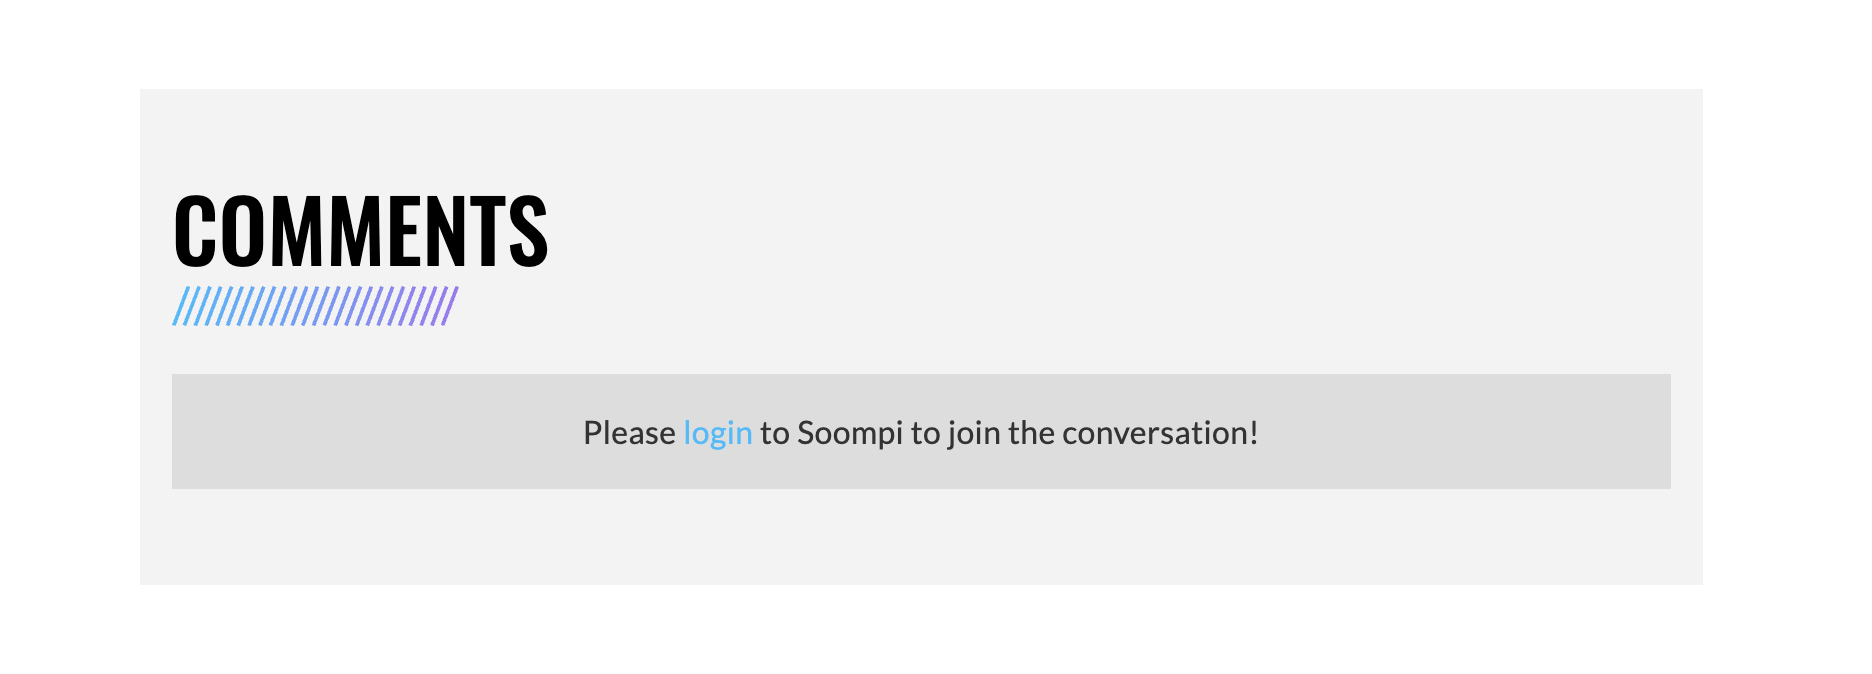
Task: Click the middle of the slash divider
Action: click(315, 306)
